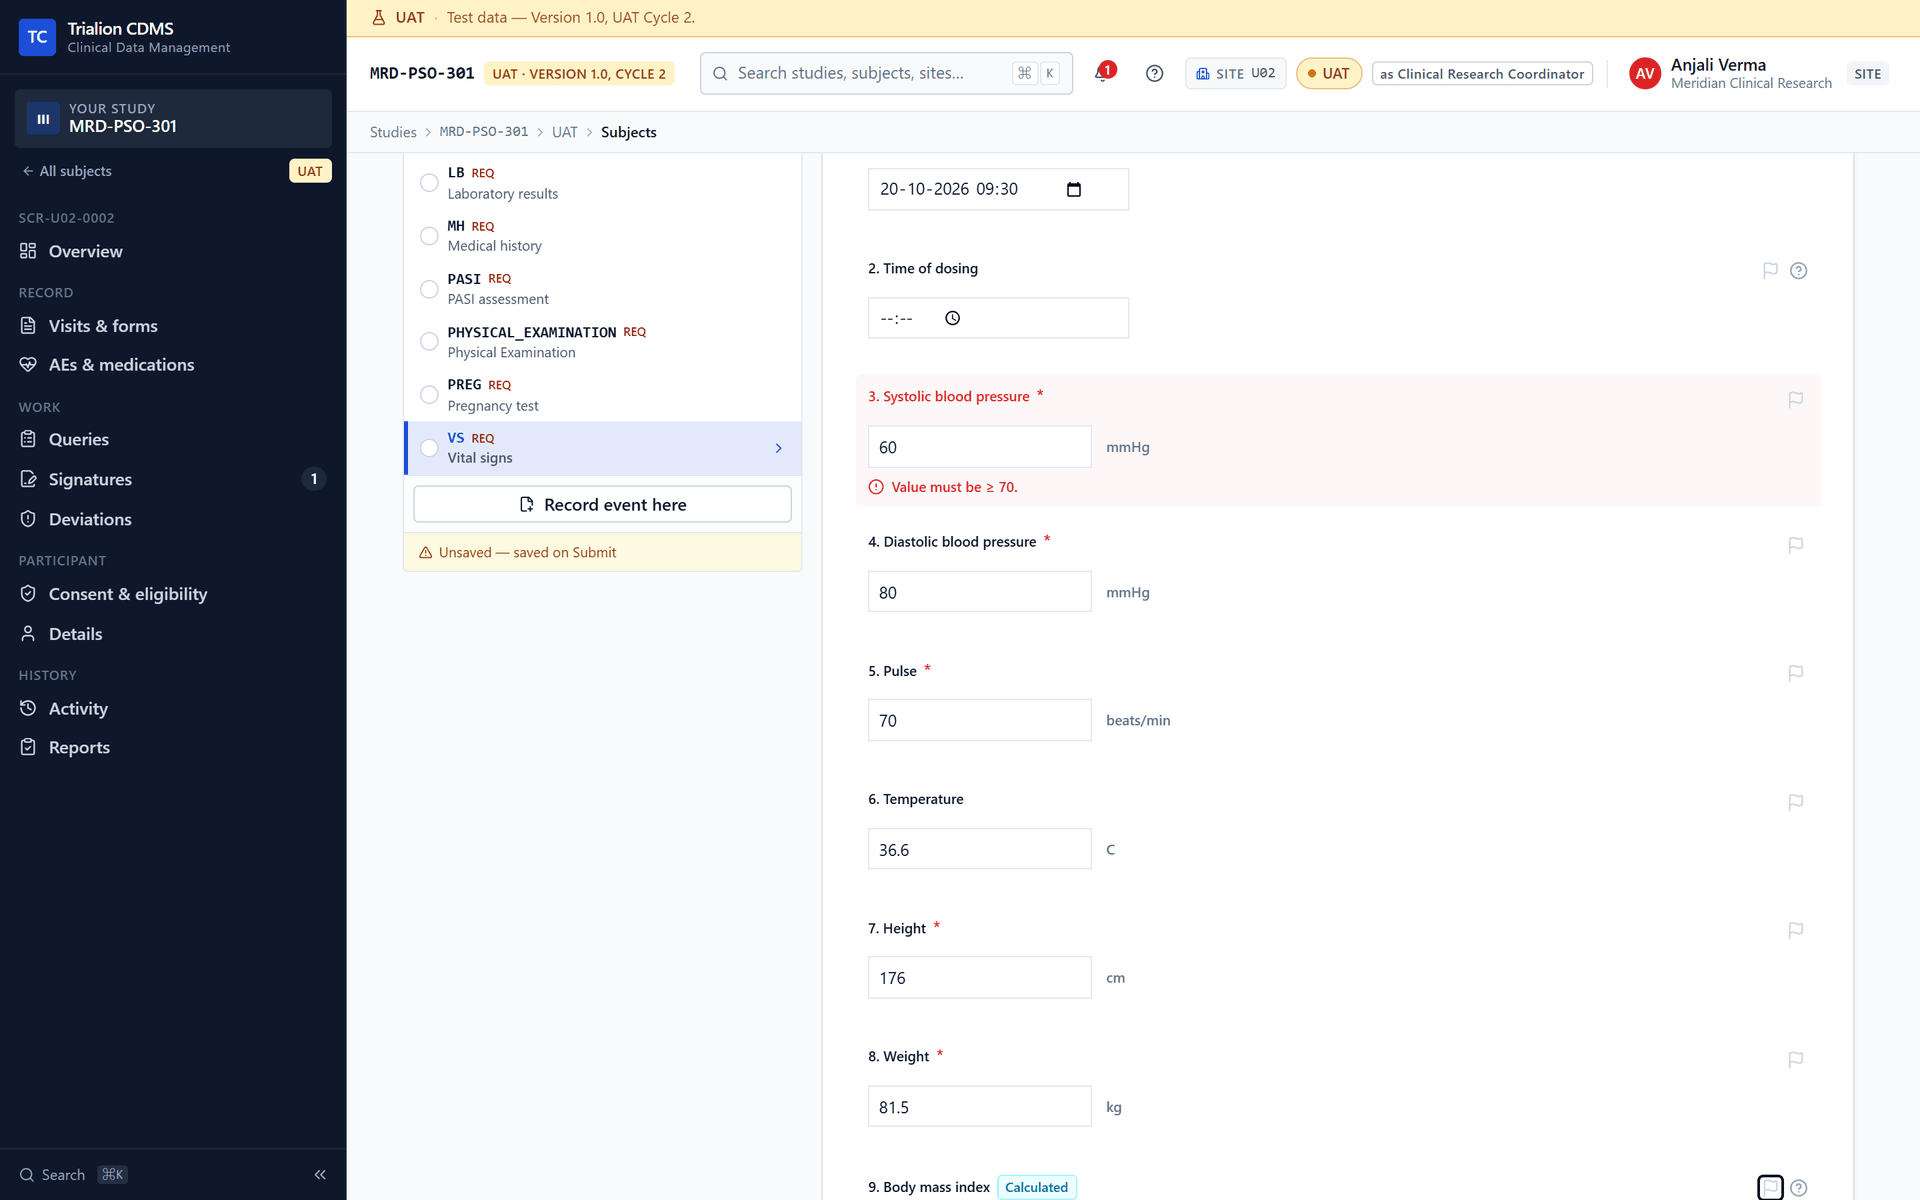The height and width of the screenshot is (1200, 1920).
Task: Flag the Weight field
Action: (x=1795, y=1059)
